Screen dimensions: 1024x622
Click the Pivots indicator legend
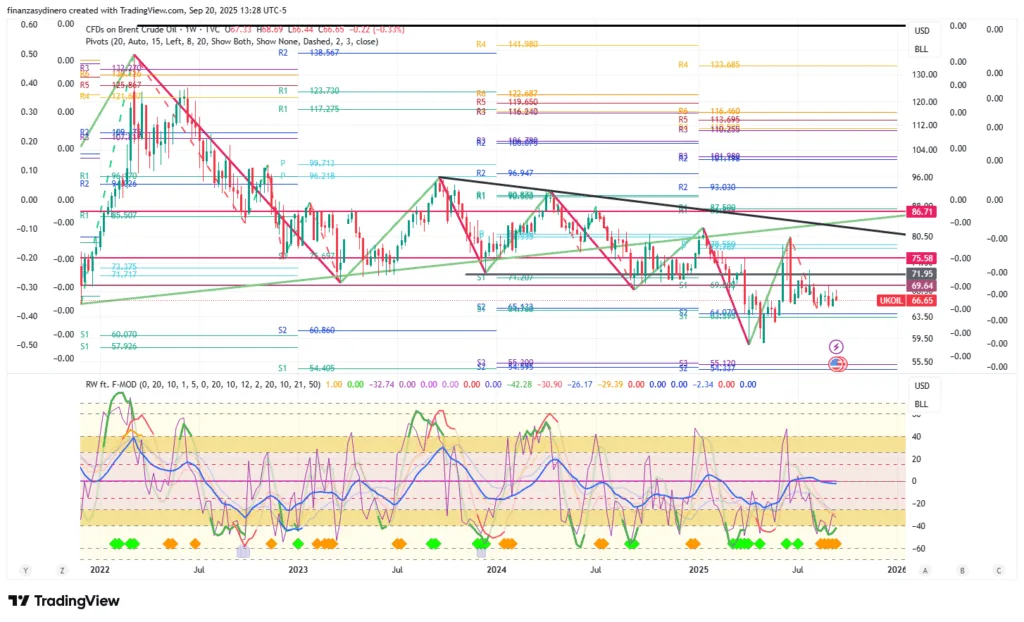pyautogui.click(x=232, y=41)
